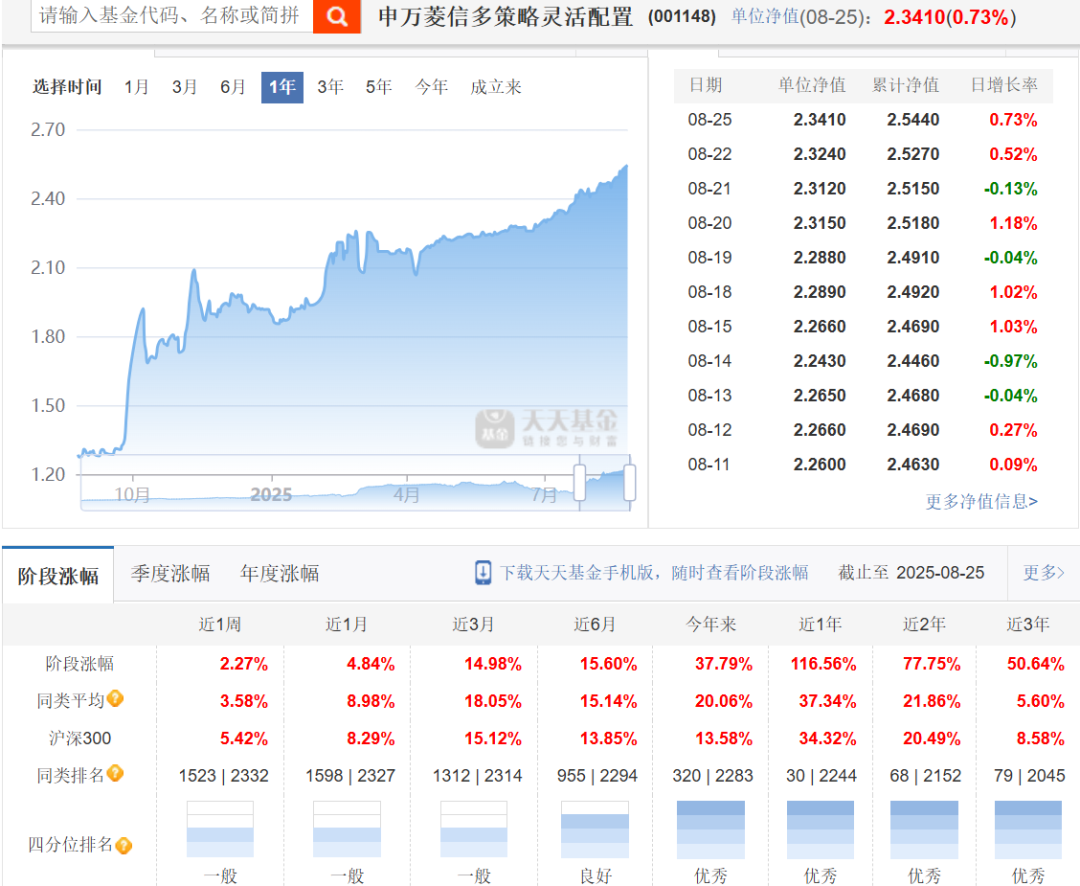Click left handle of chart range slider
This screenshot has height=886, width=1080.
(x=579, y=482)
